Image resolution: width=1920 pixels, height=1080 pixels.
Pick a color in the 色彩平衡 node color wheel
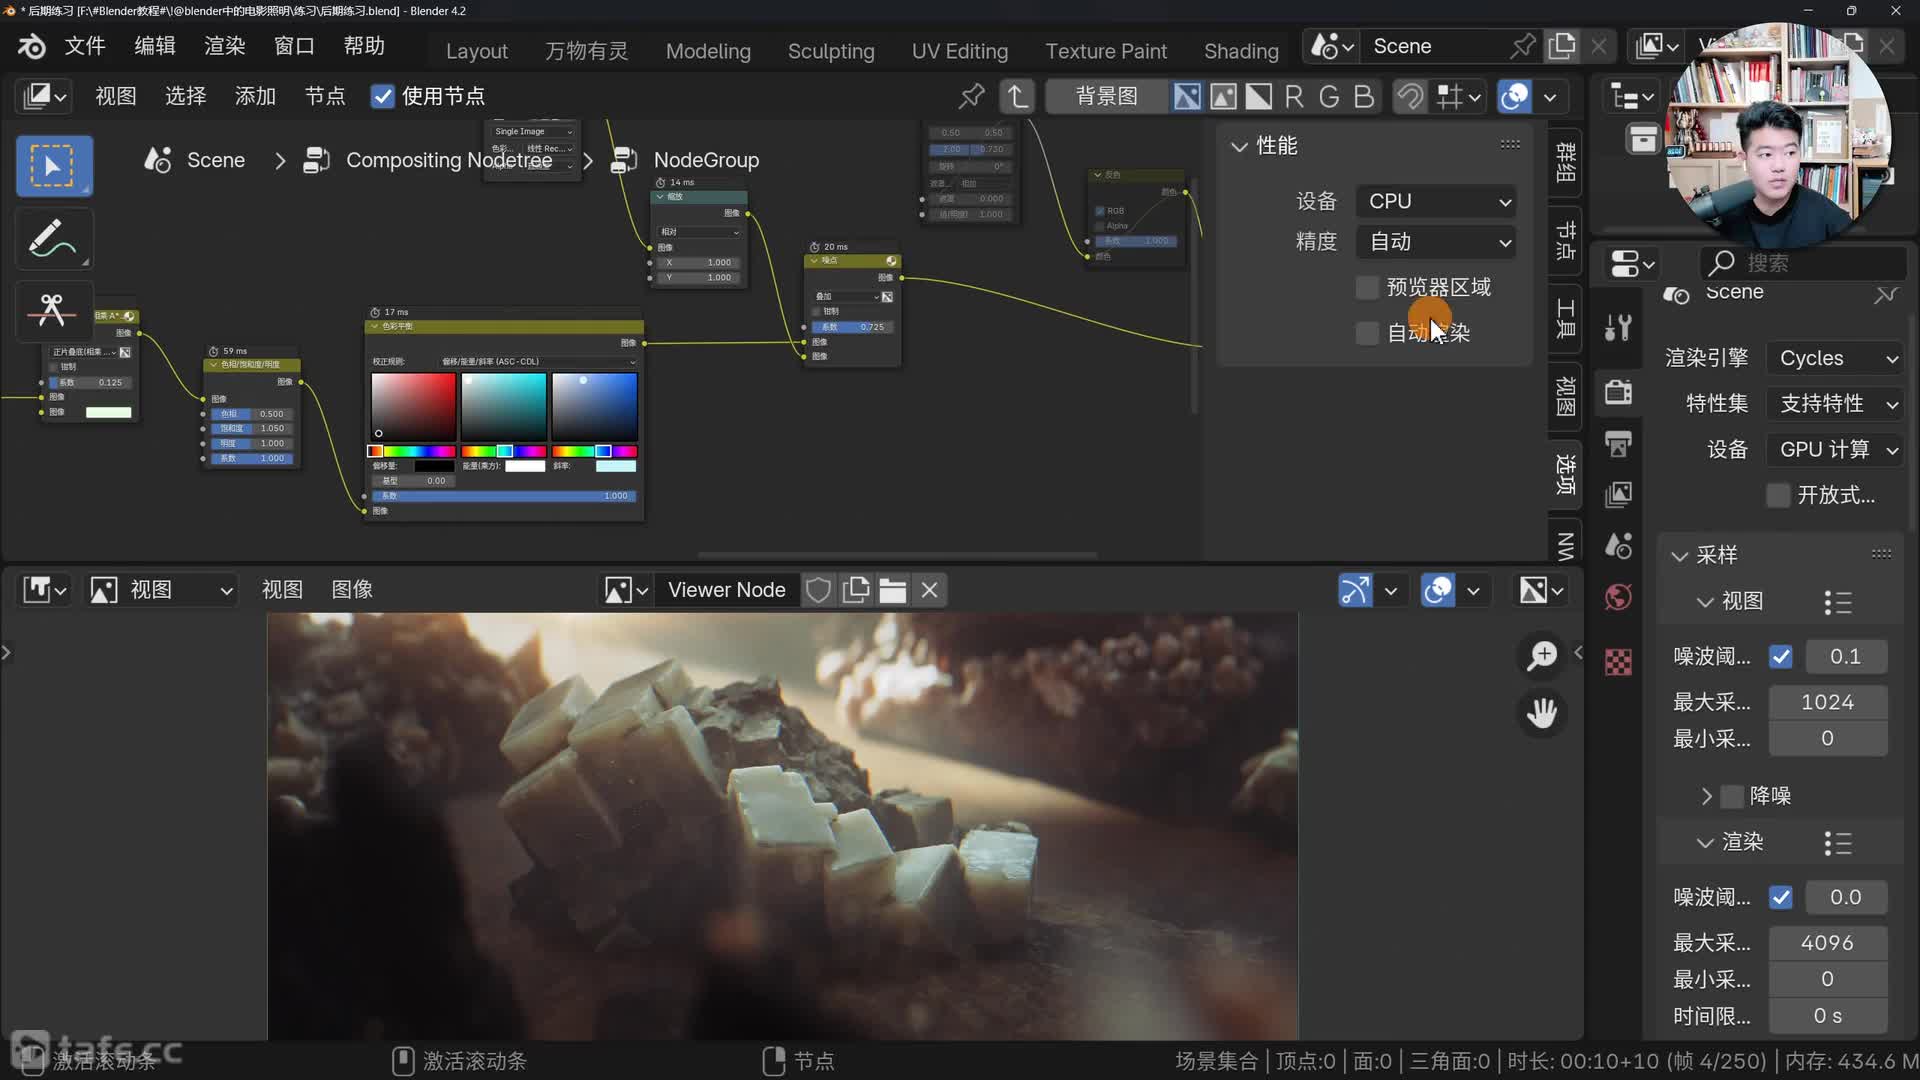tap(413, 405)
